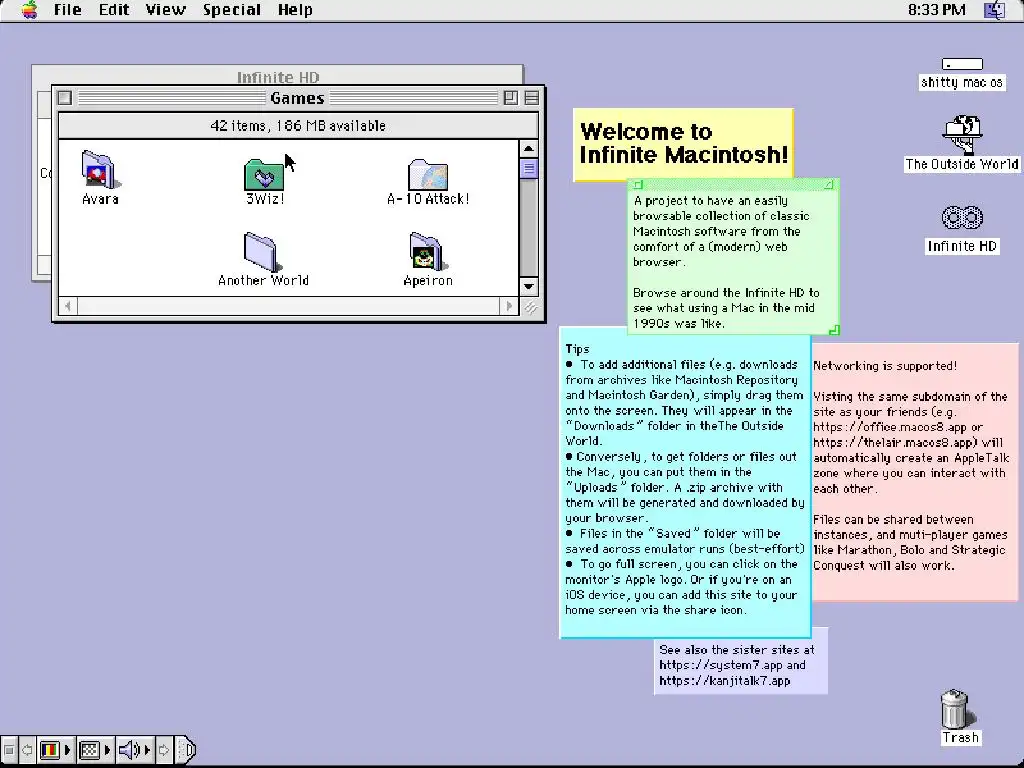
Task: Click the Games vertical scrollbar thumb
Action: tap(529, 168)
